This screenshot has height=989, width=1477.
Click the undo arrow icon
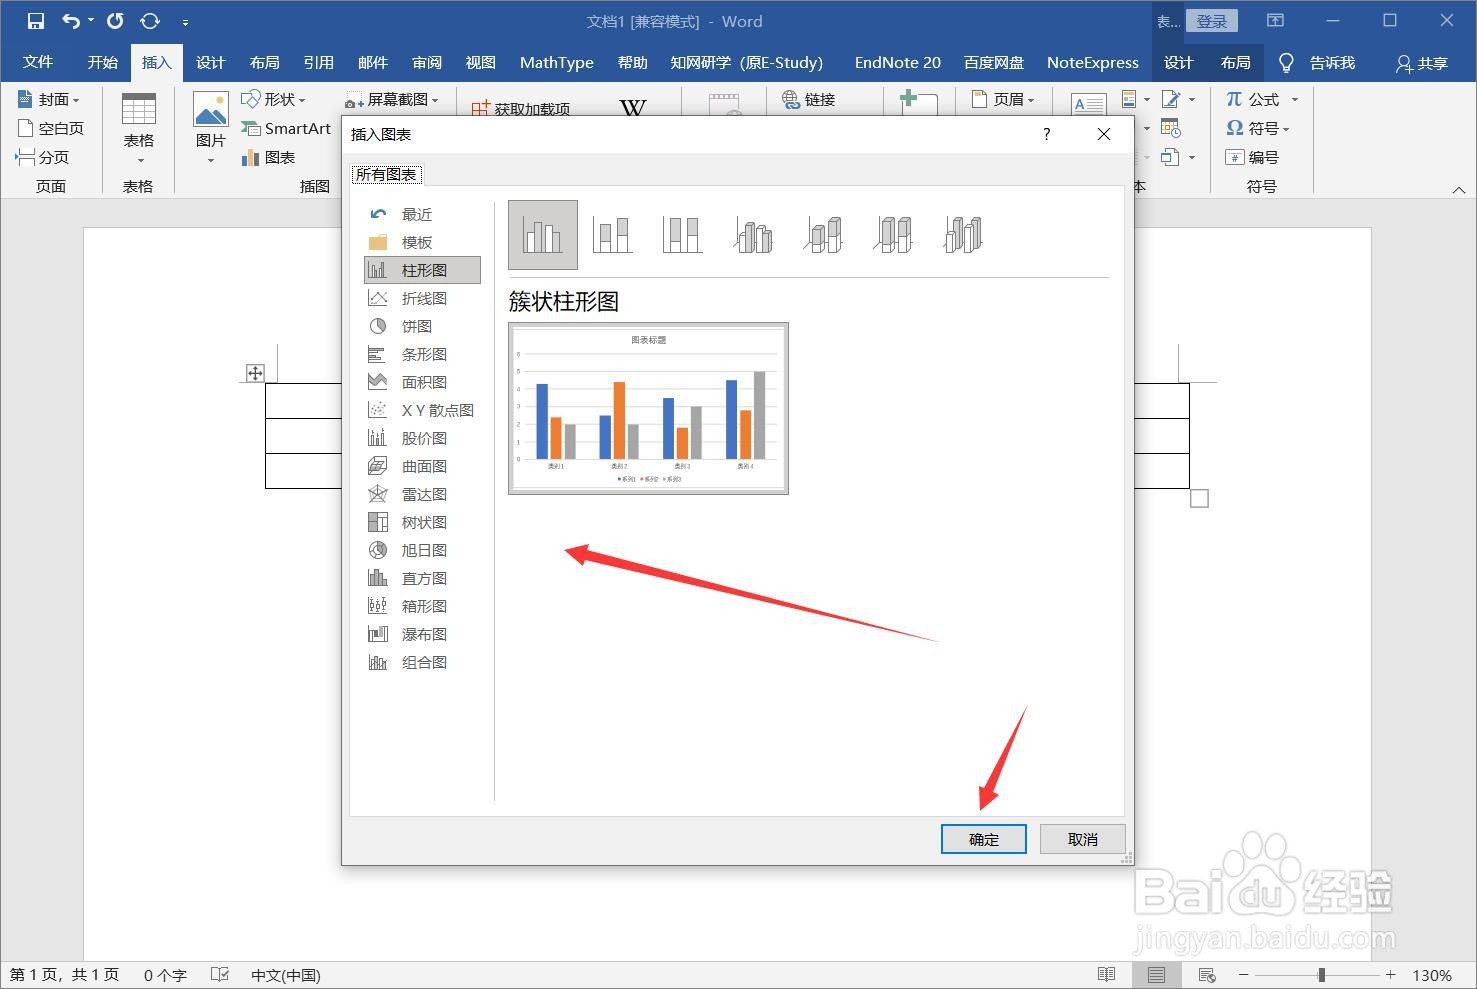tap(70, 21)
